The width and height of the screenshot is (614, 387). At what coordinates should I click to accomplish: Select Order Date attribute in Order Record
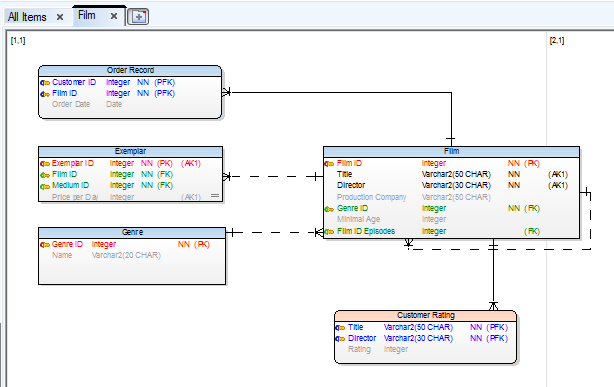(x=71, y=104)
